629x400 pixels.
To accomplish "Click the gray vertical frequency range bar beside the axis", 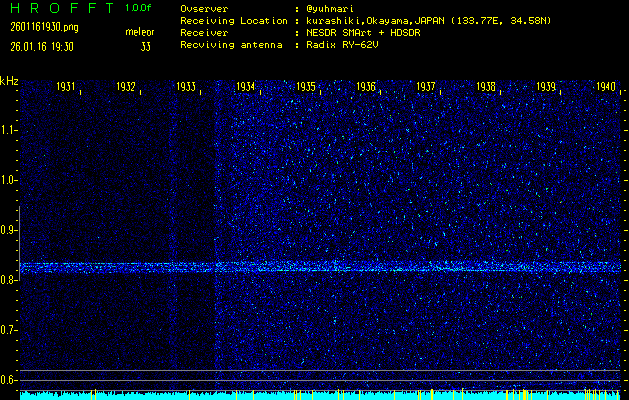I will (x=19, y=243).
